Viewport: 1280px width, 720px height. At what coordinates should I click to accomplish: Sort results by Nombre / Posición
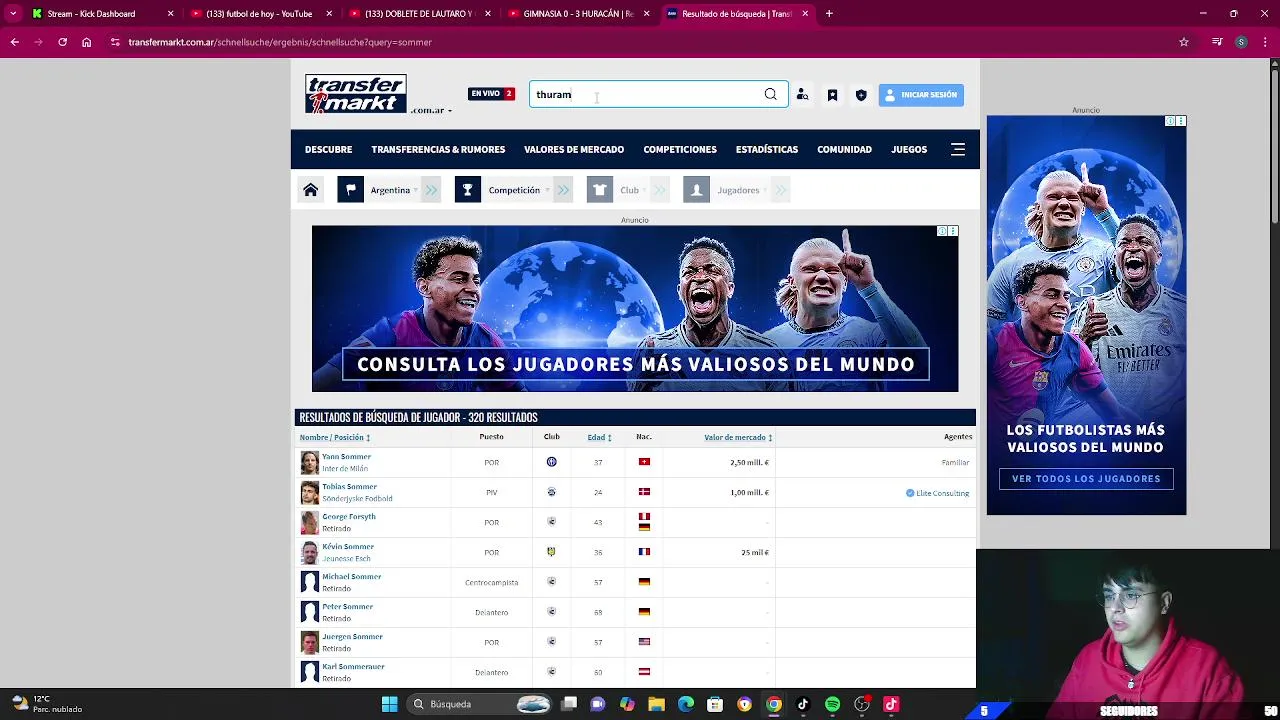tap(335, 437)
